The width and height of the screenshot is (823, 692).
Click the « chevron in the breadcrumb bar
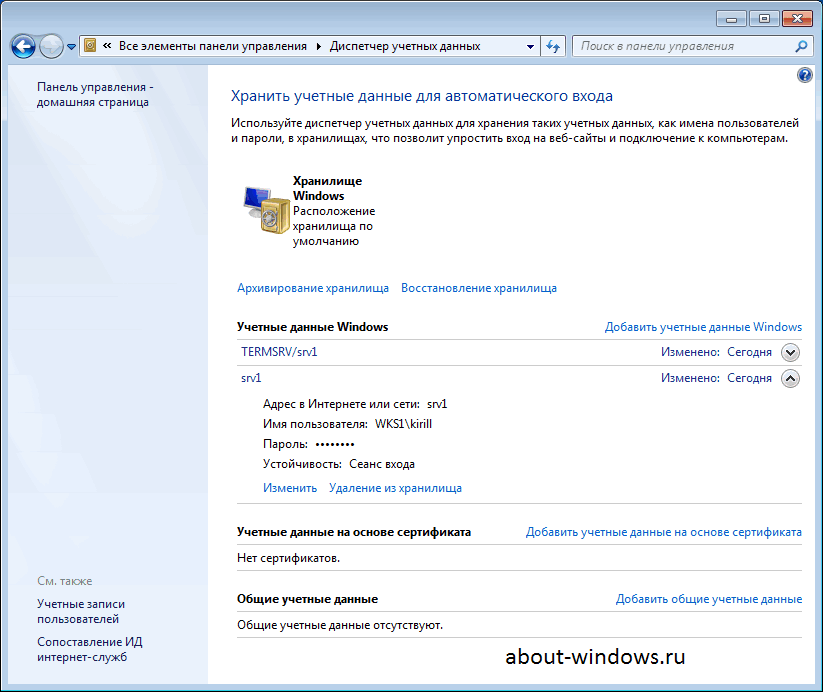coord(107,45)
